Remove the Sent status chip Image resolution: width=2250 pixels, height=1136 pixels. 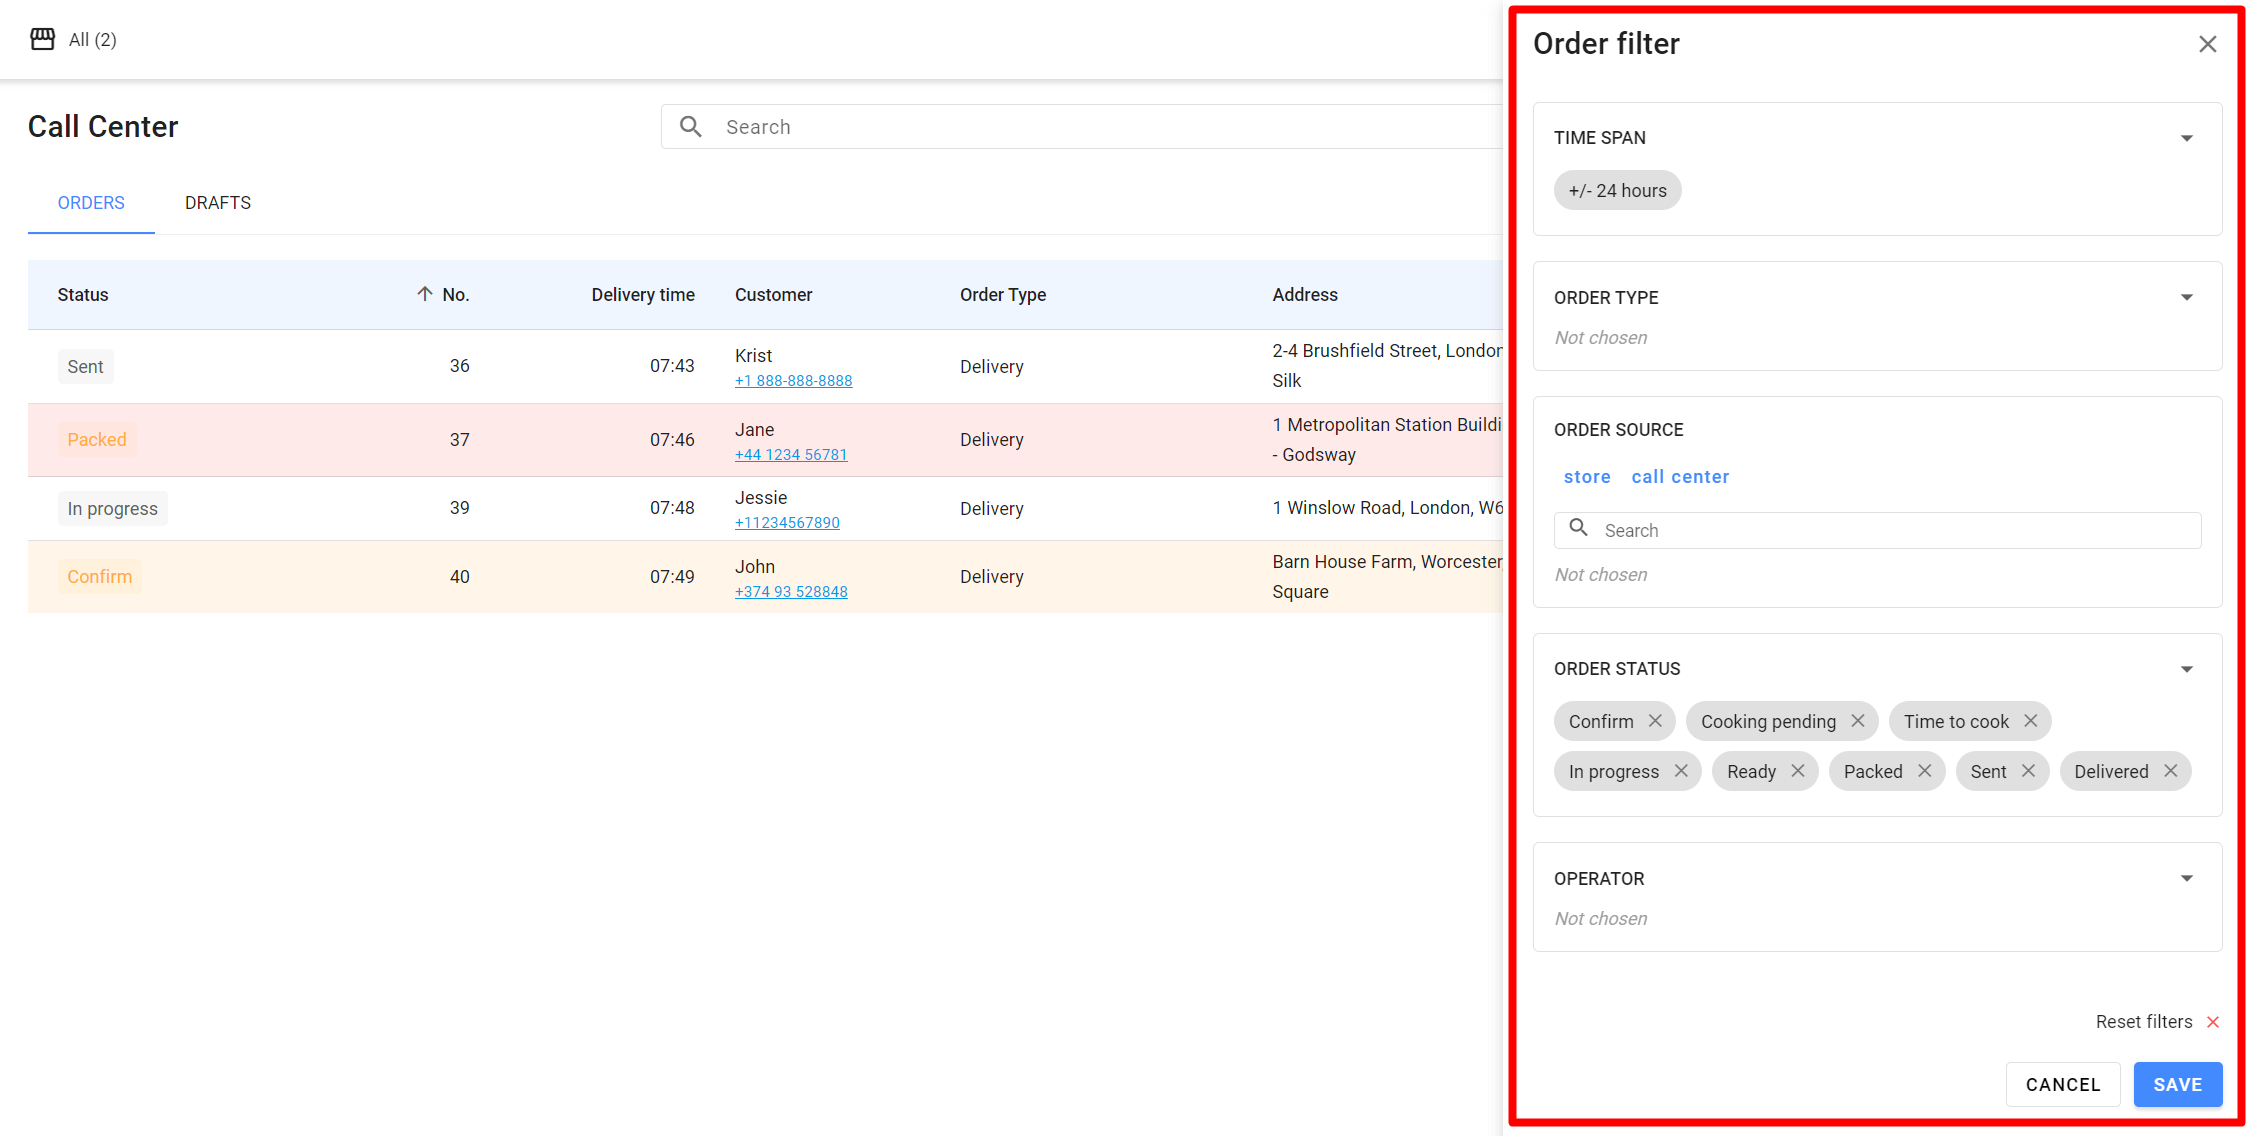pyautogui.click(x=2029, y=771)
